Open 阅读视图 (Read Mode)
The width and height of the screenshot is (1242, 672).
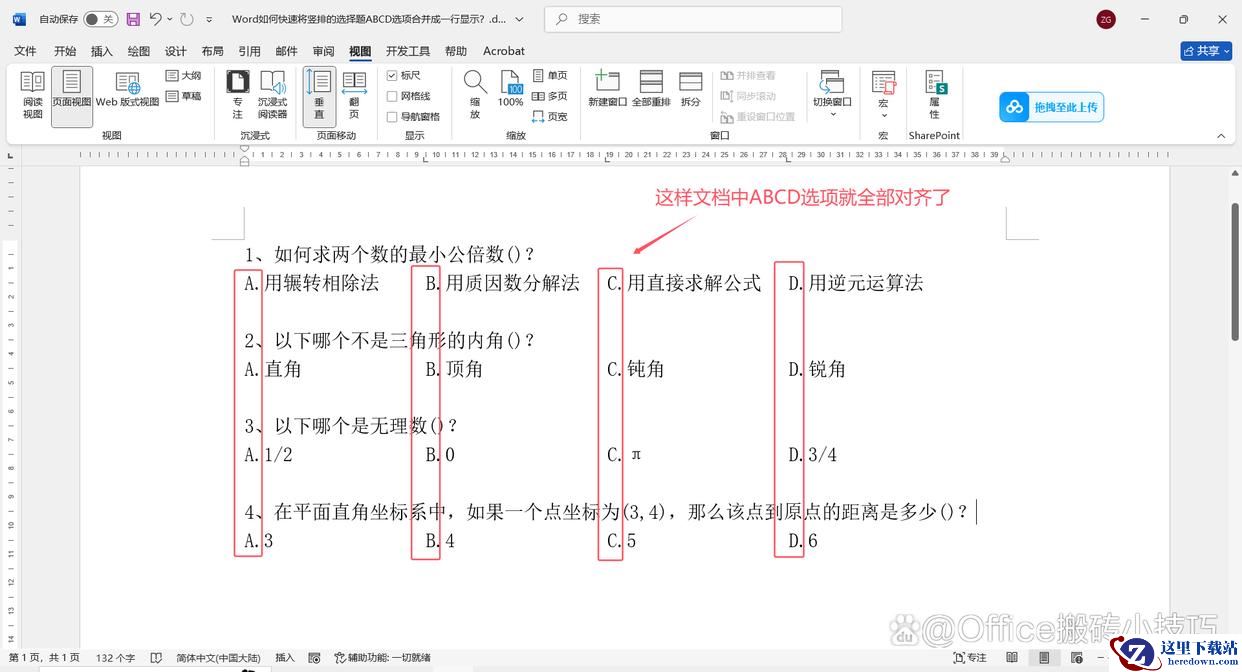point(33,95)
